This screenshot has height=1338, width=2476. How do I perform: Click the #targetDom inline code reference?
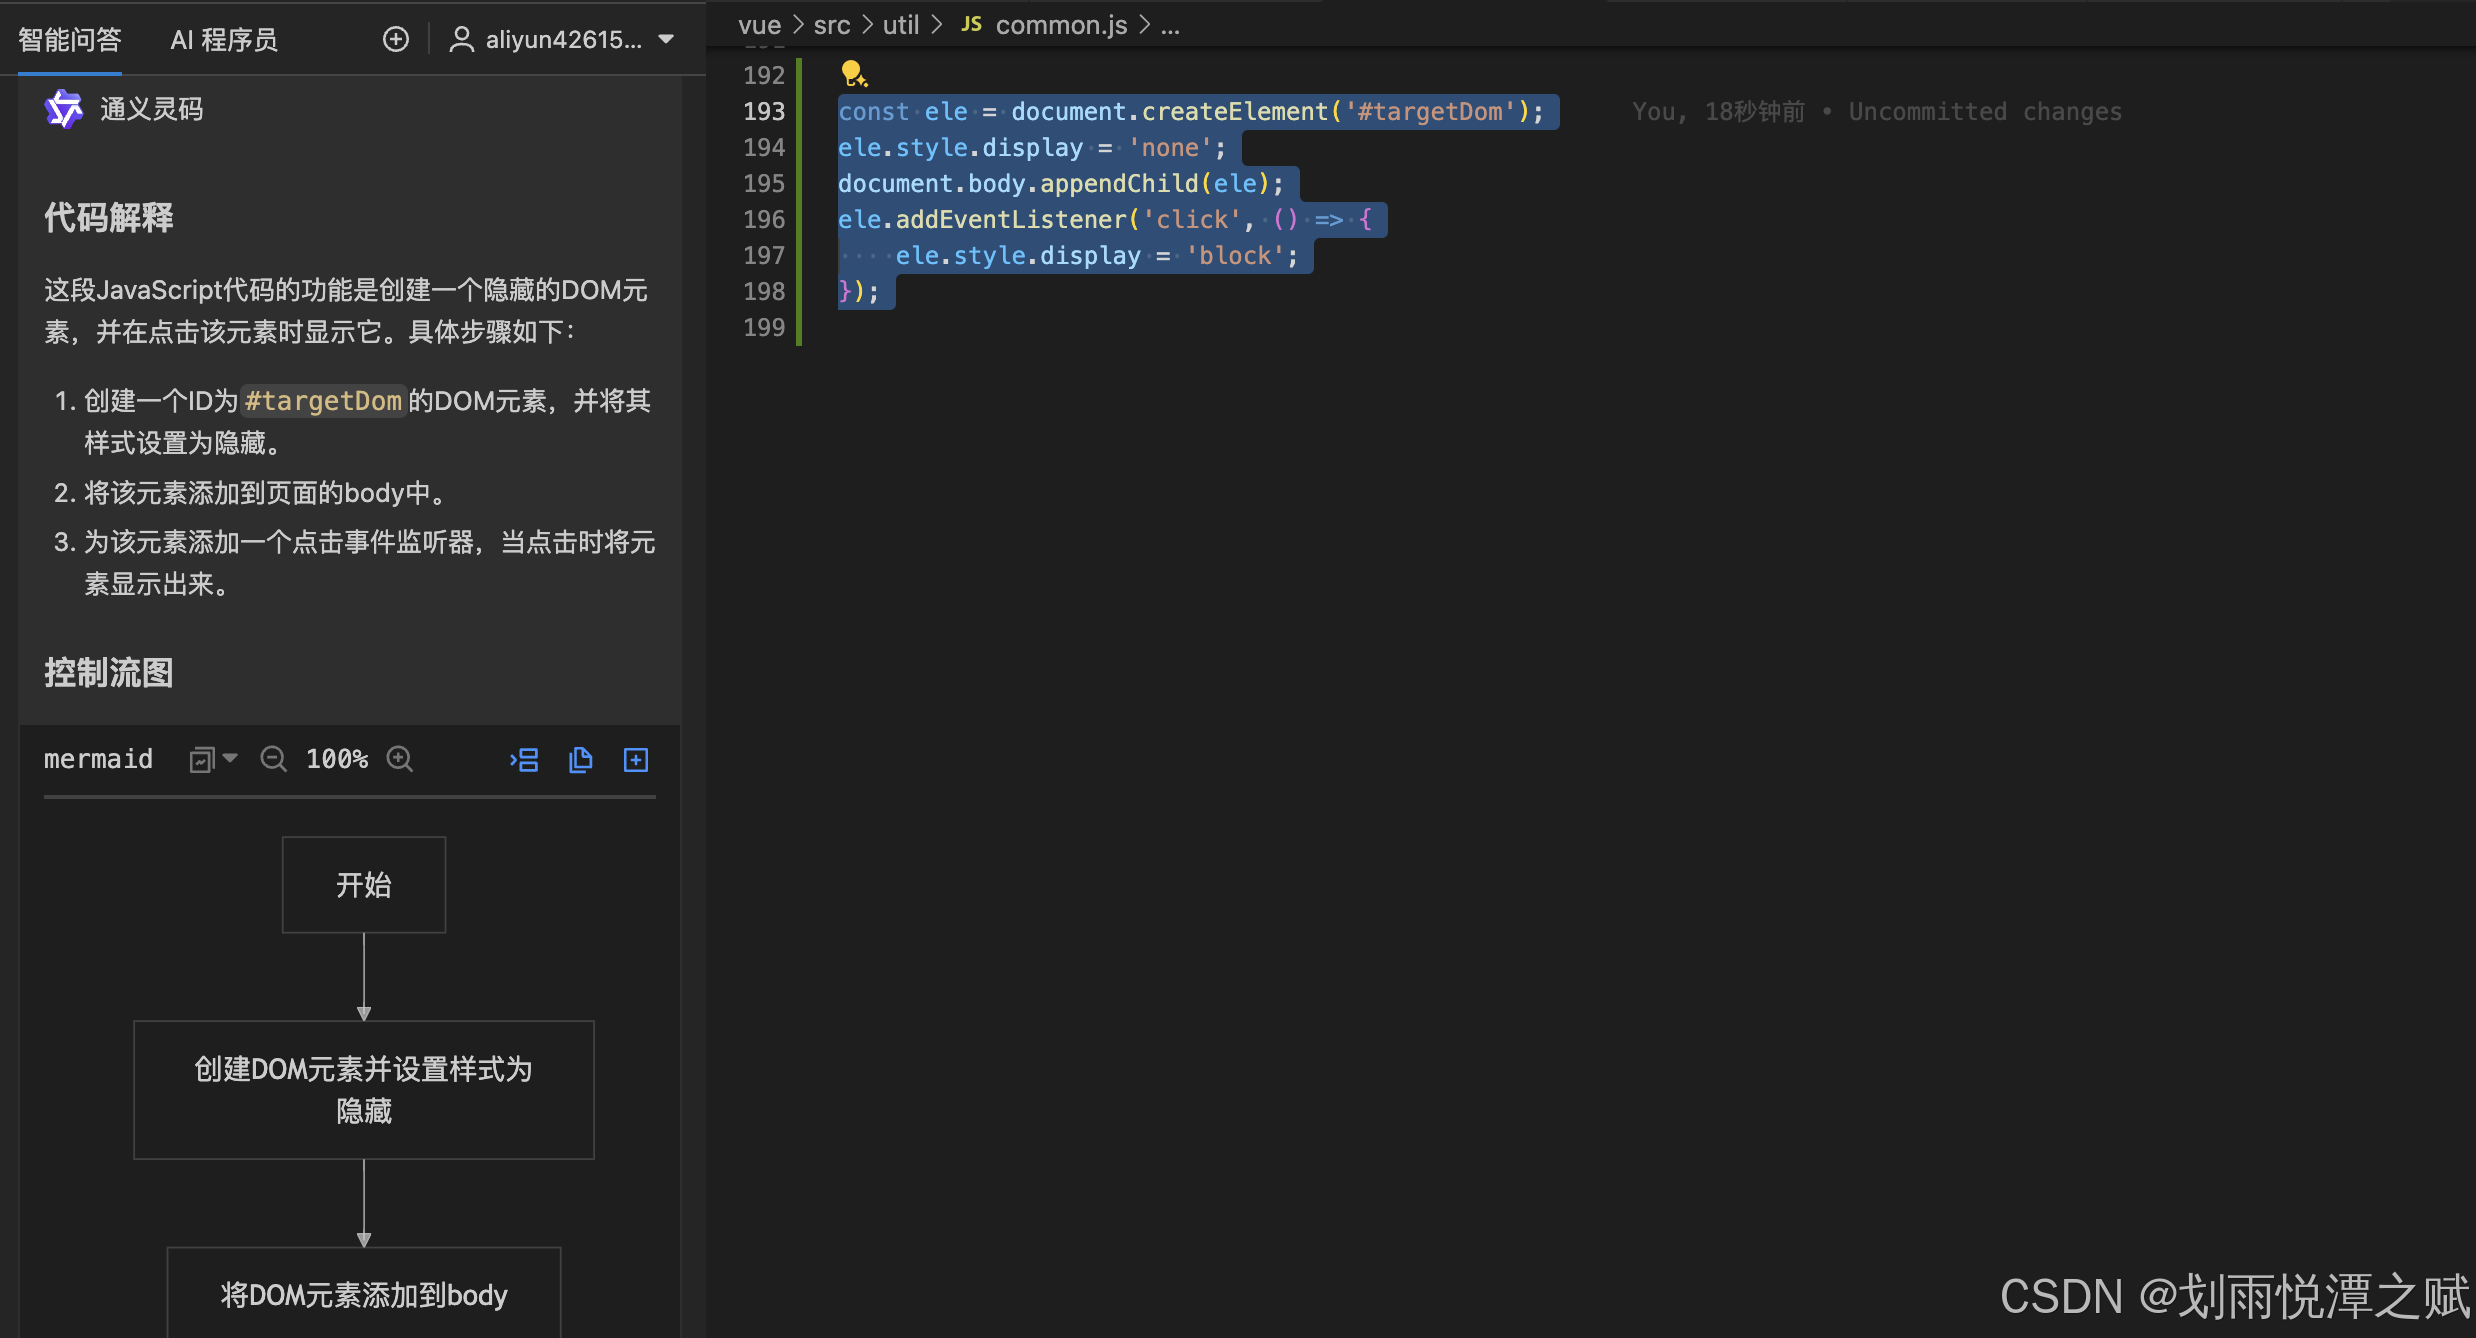pos(323,401)
